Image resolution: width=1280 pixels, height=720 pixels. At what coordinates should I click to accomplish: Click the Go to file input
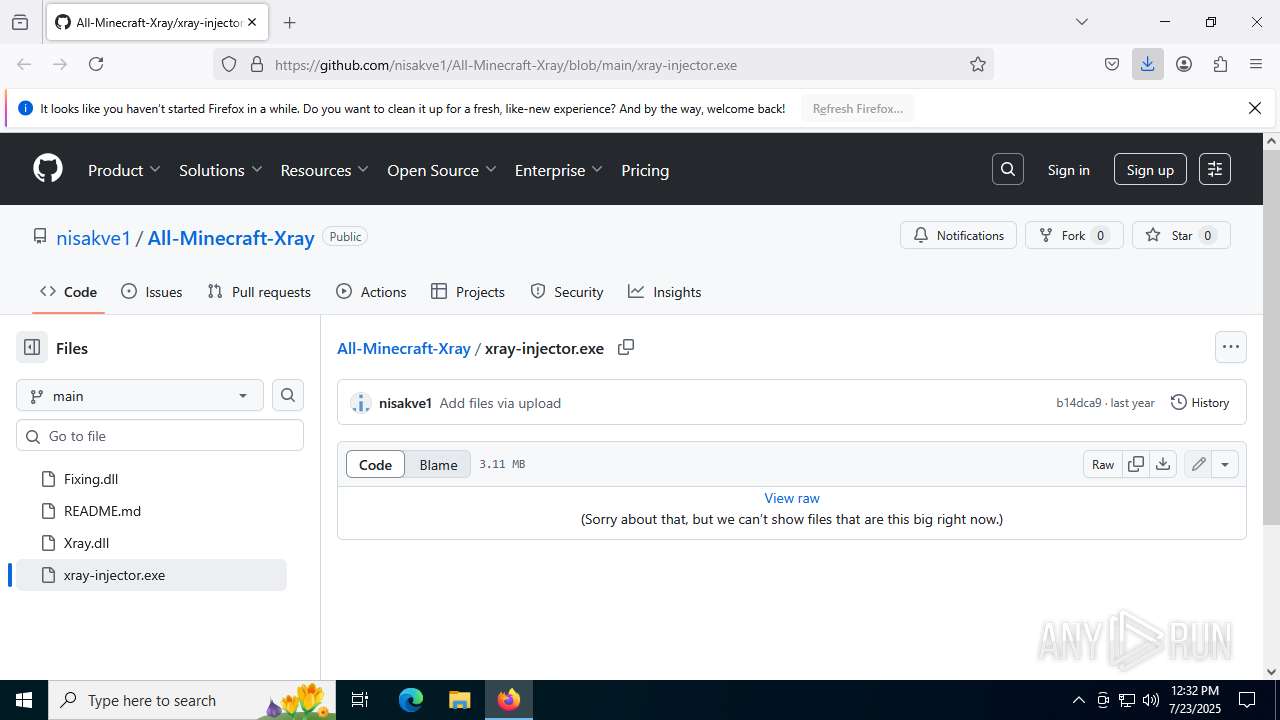pyautogui.click(x=160, y=435)
